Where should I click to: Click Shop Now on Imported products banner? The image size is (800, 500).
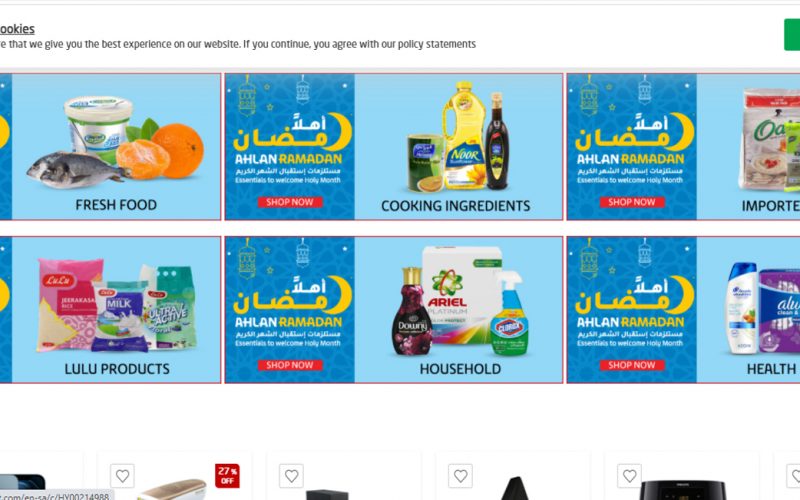pos(632,202)
